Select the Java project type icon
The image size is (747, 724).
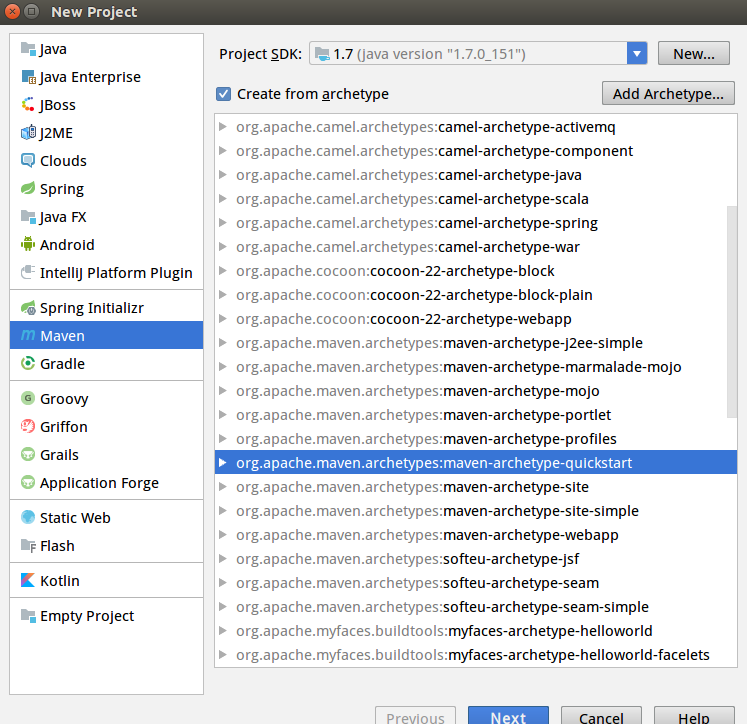[x=28, y=49]
